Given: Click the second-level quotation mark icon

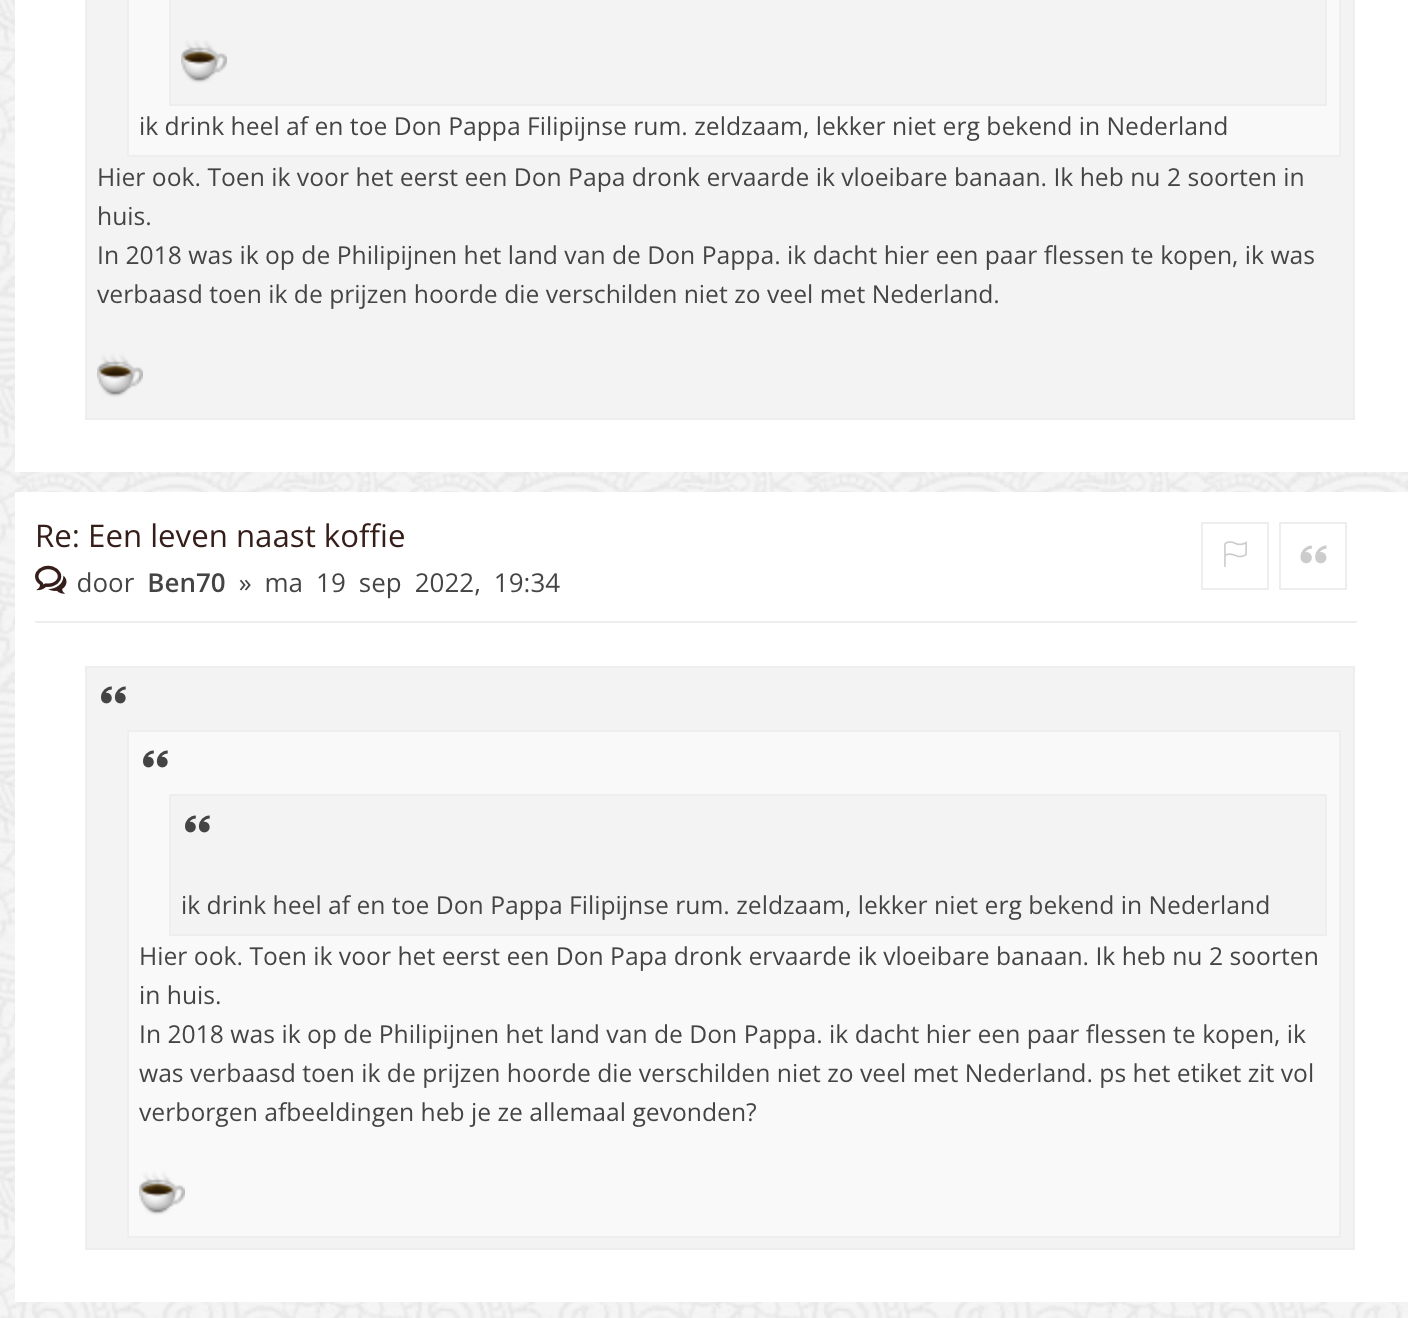Looking at the screenshot, I should [x=155, y=760].
